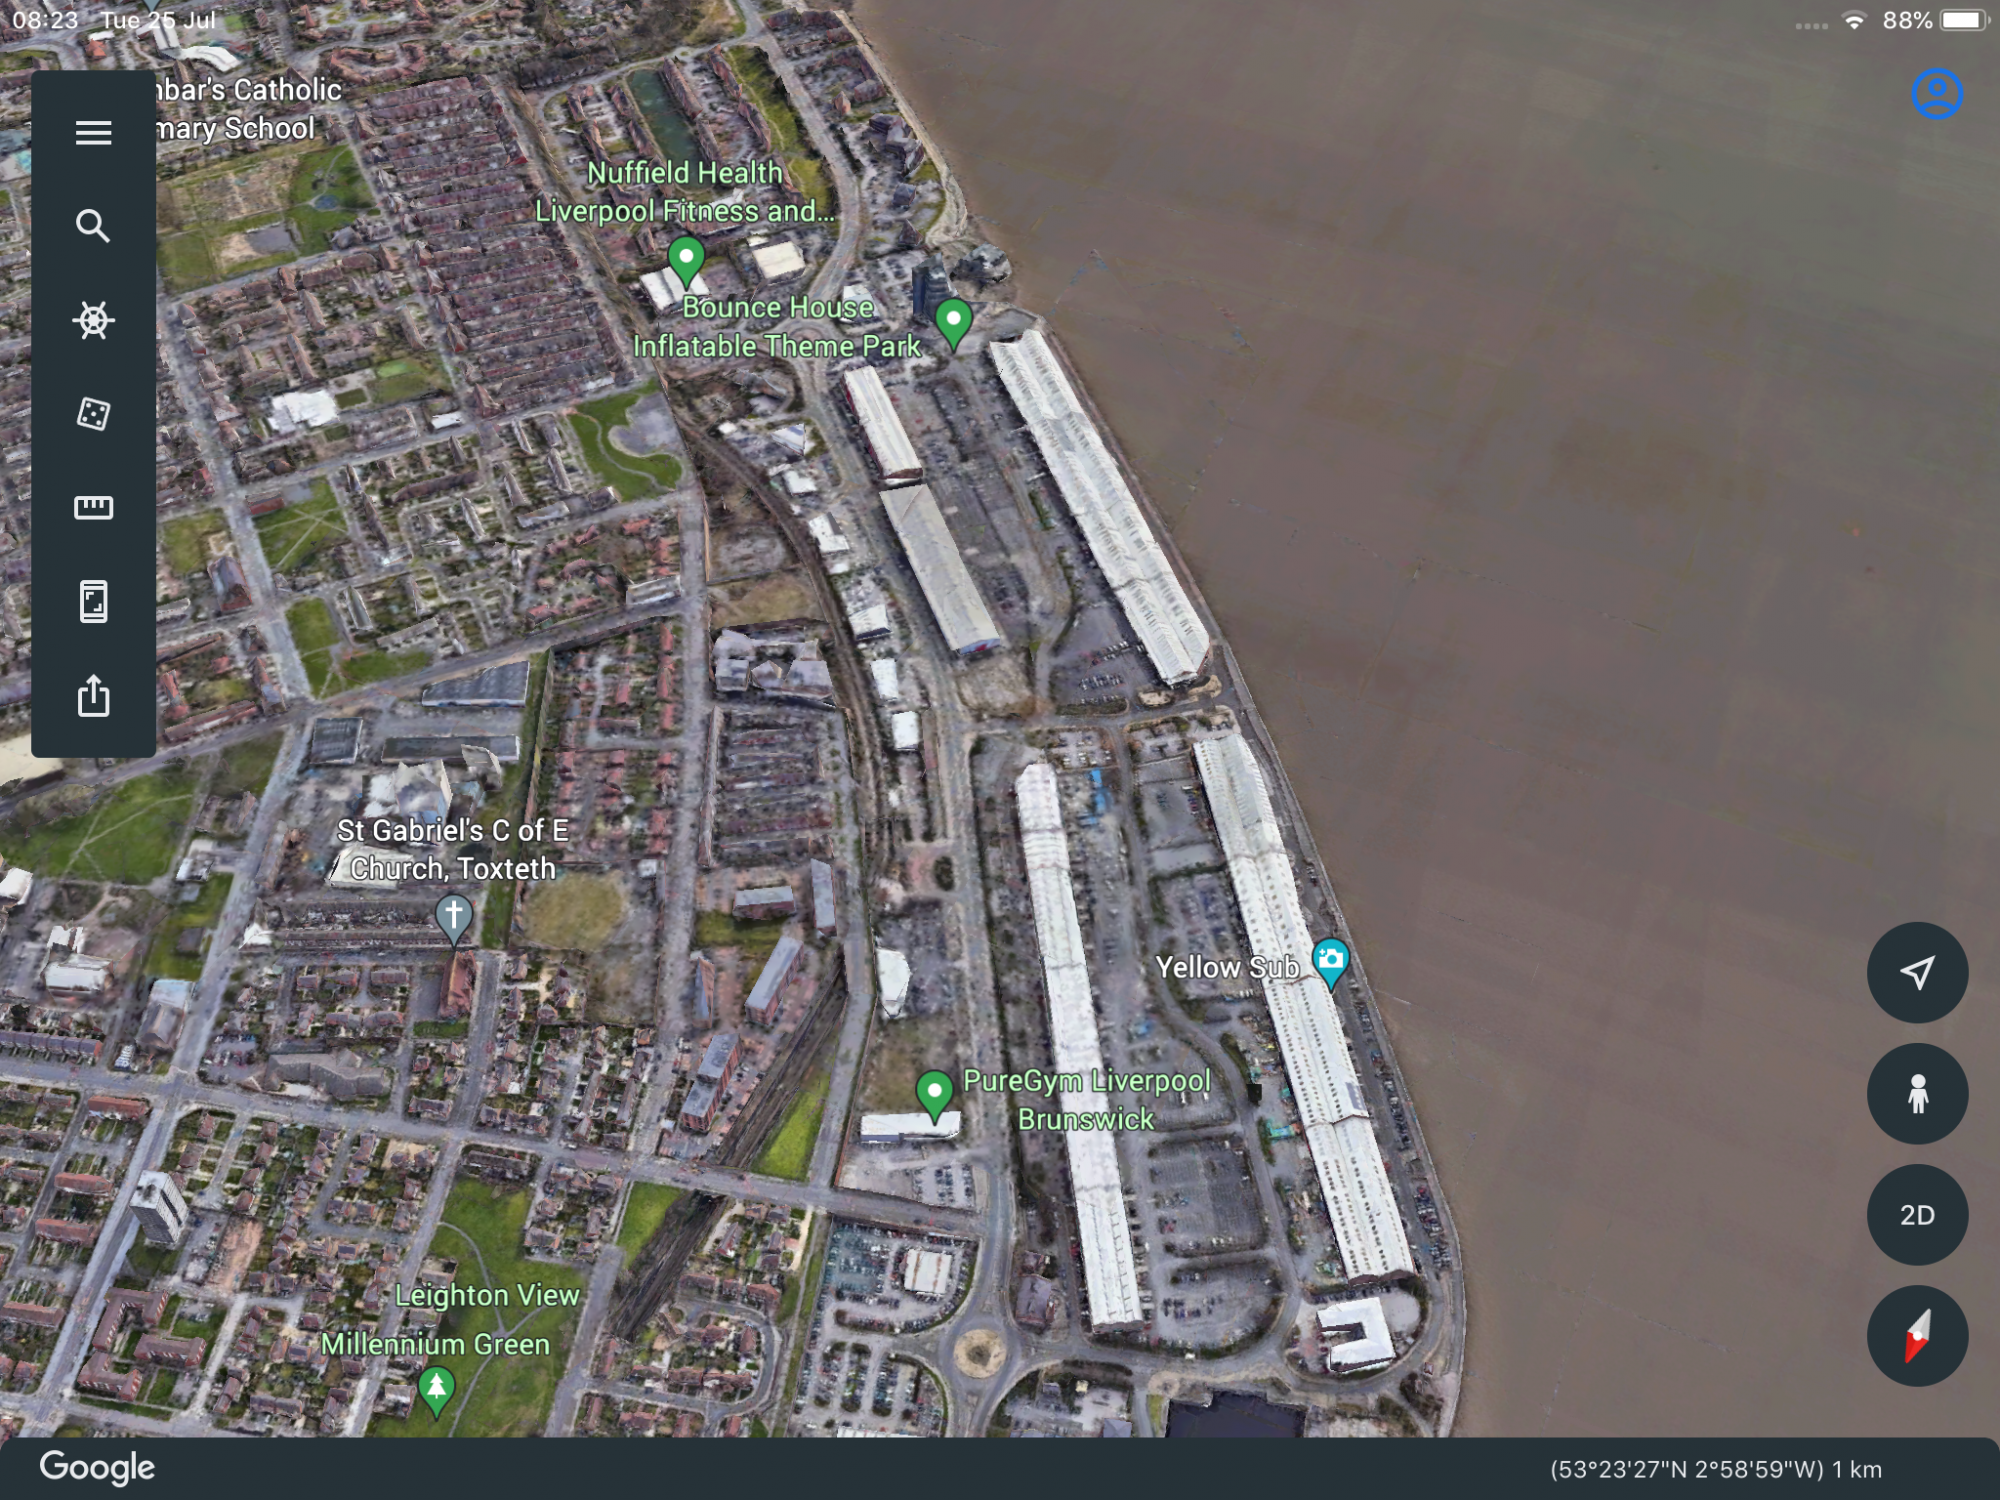Tap the Wi-Fi status icon
Viewport: 2000px width, 1500px height.
[x=1854, y=20]
